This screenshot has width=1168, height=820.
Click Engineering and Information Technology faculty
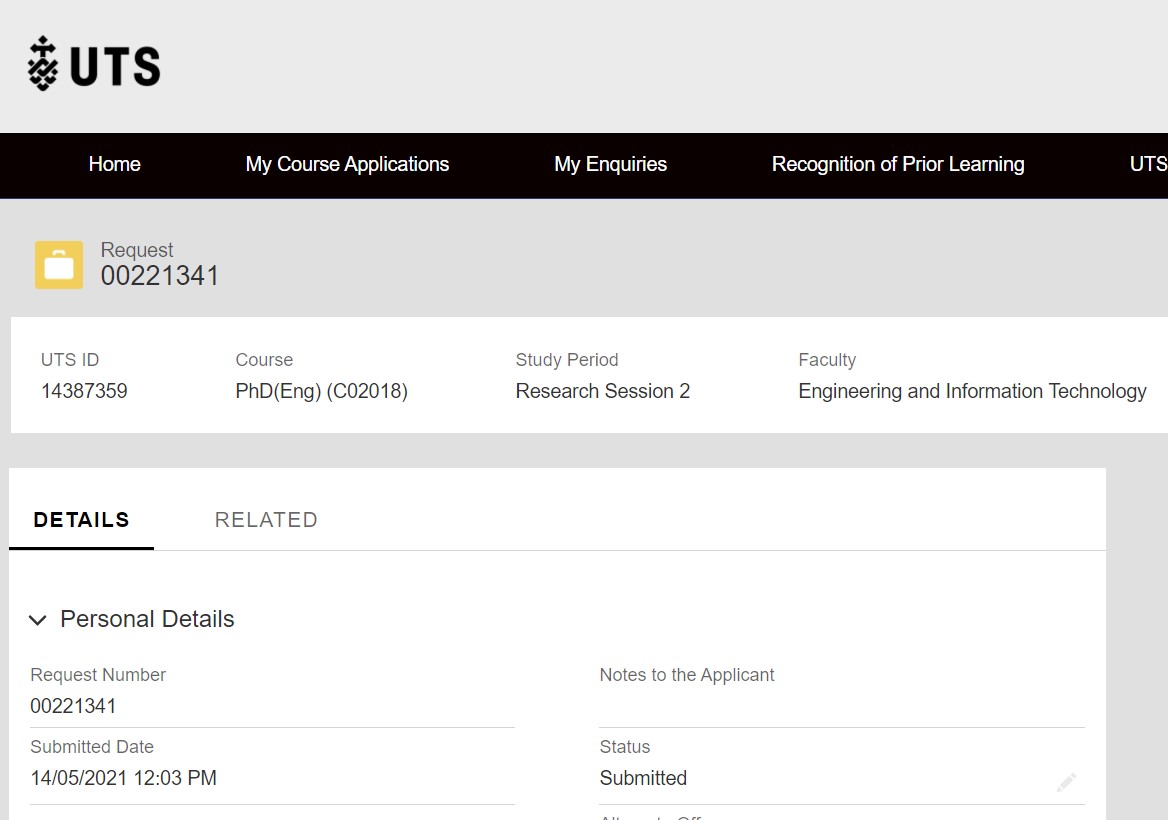(x=972, y=391)
